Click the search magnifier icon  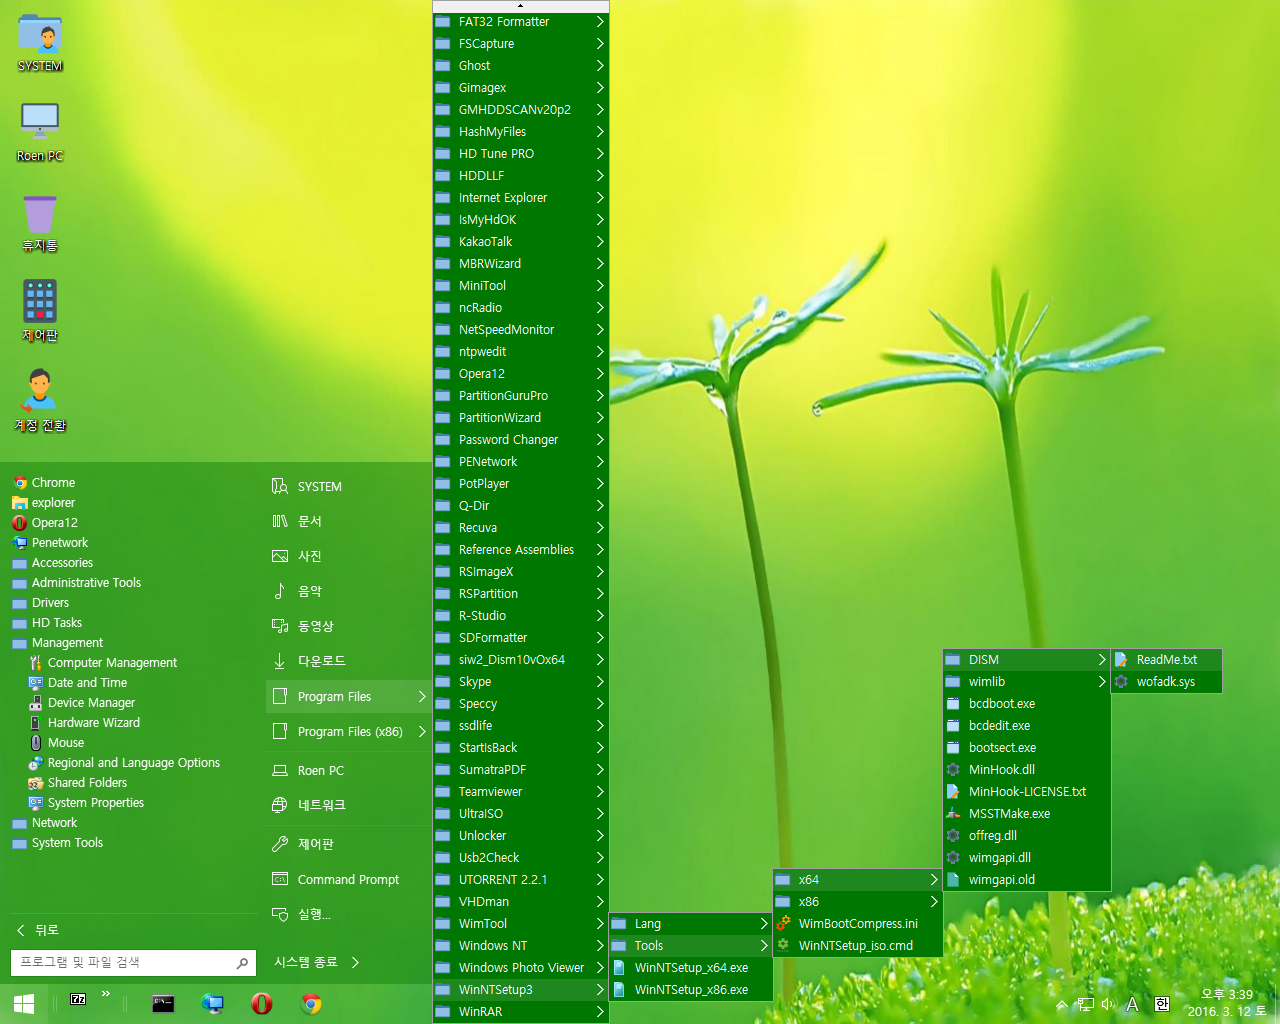pyautogui.click(x=242, y=963)
